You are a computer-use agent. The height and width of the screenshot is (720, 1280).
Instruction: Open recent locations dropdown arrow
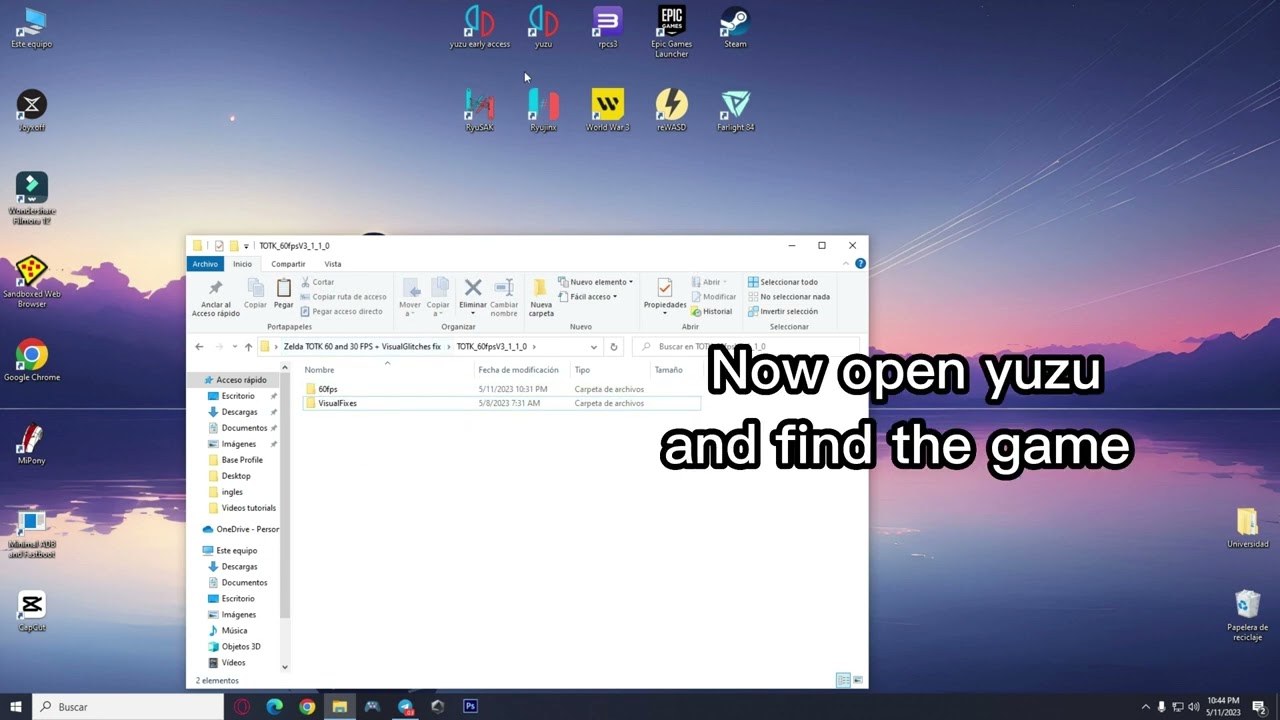235,347
